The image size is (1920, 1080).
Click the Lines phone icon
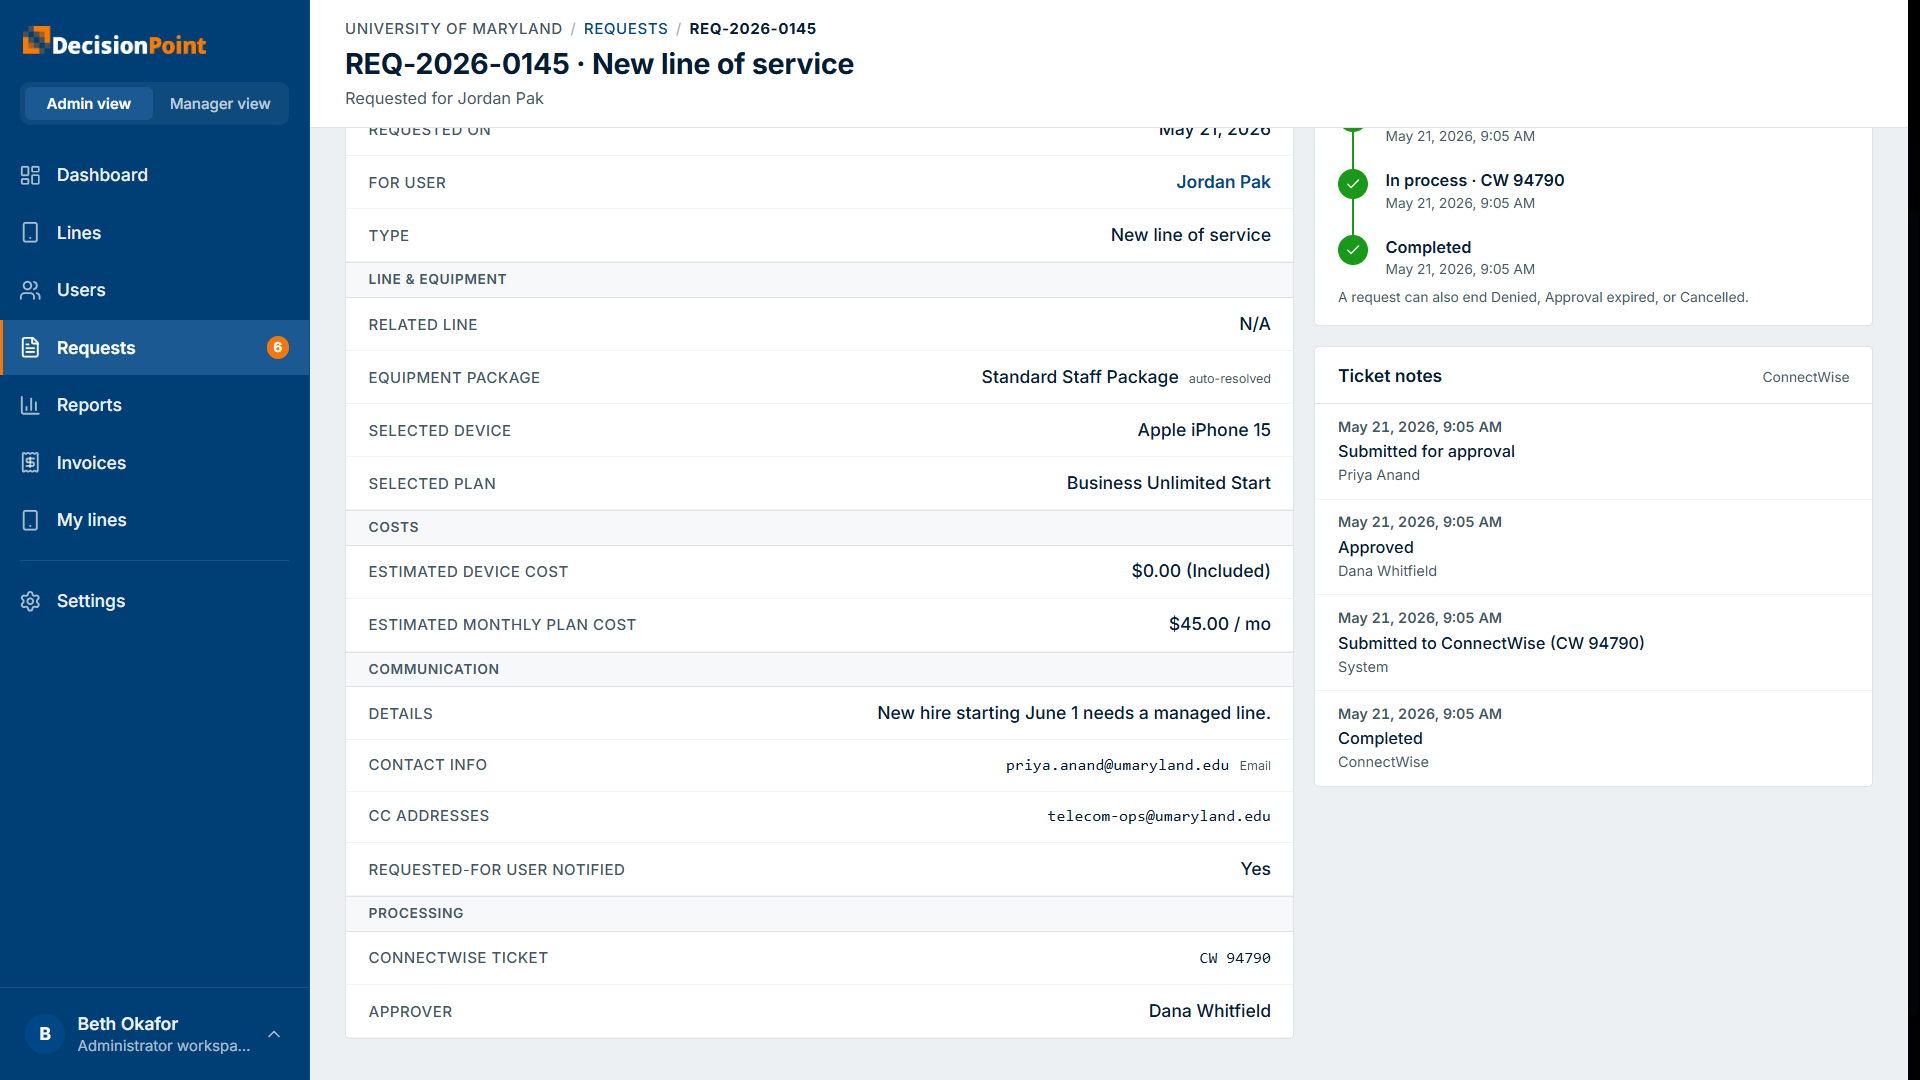[30, 233]
